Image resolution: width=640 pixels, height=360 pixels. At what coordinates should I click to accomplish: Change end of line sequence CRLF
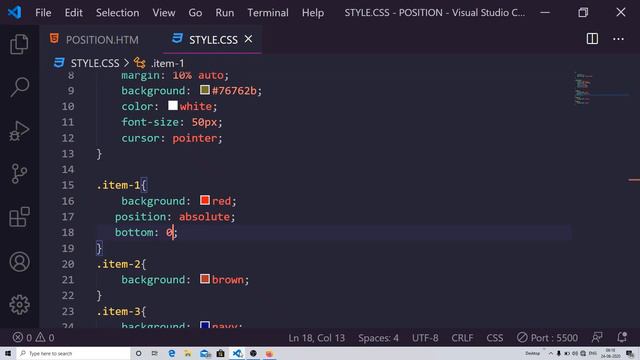click(462, 338)
